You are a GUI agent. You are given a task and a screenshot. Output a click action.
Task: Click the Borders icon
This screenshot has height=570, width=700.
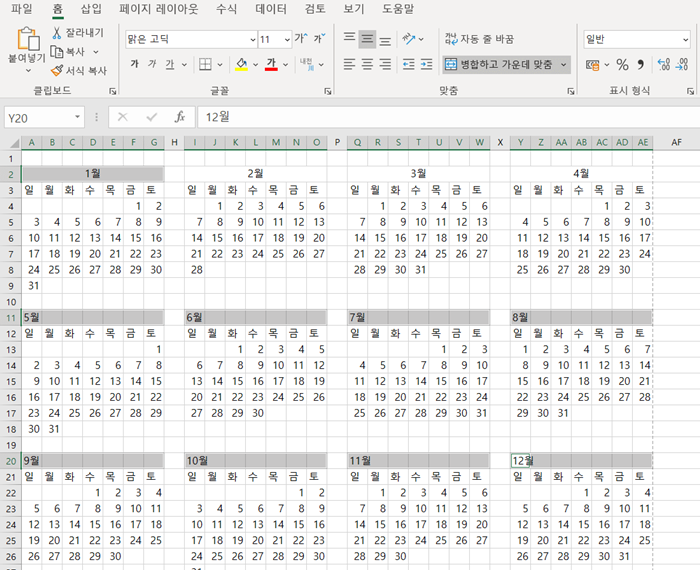(205, 64)
